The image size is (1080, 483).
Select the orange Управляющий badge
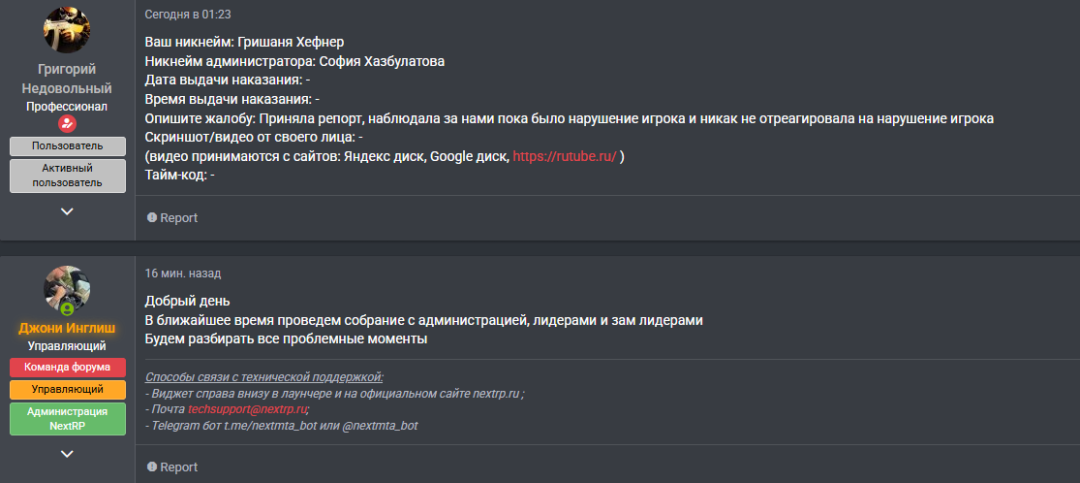(67, 389)
